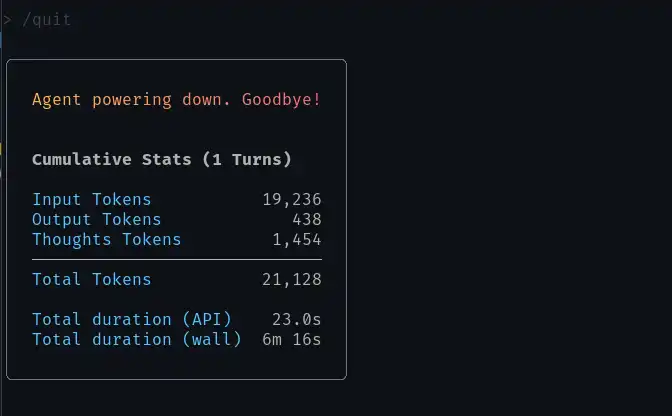The height and width of the screenshot is (416, 672).
Task: Click the Thoughts Tokens label
Action: point(106,239)
